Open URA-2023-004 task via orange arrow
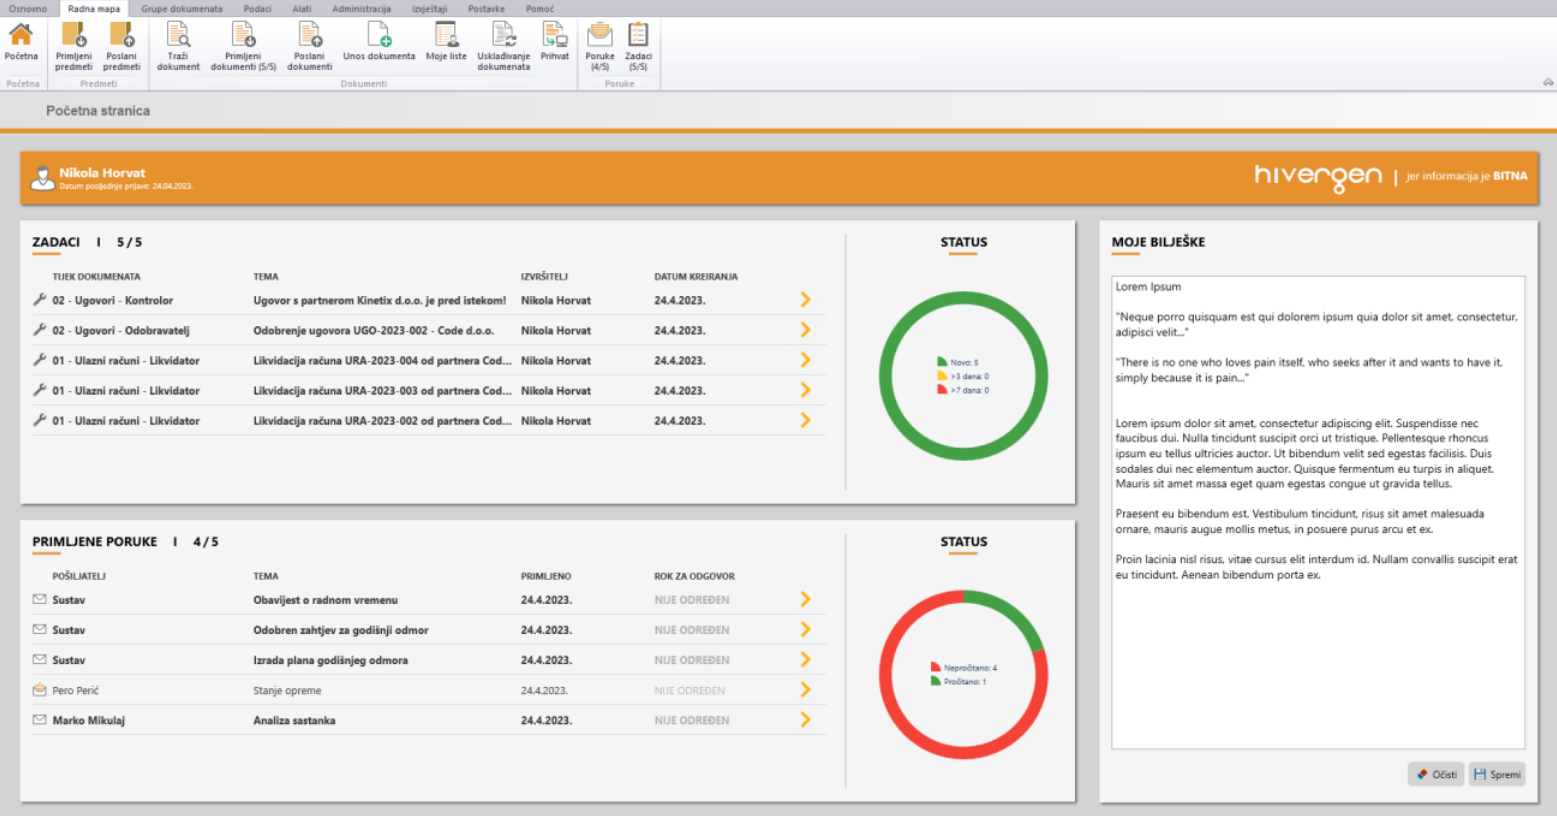Viewport: 1557px width, 816px height. pyautogui.click(x=805, y=360)
